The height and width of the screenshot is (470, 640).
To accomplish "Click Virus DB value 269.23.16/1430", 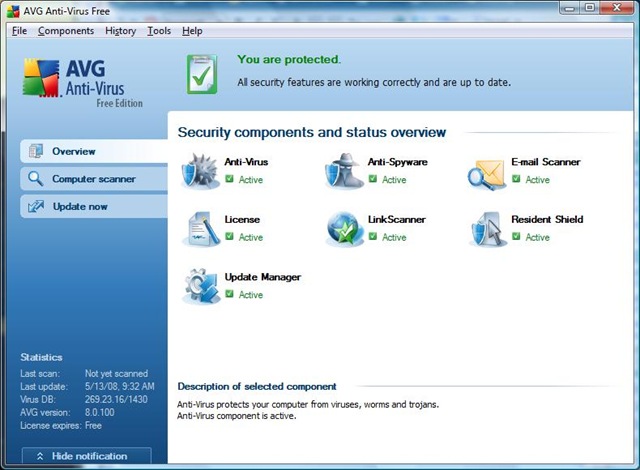I will pyautogui.click(x=116, y=399).
